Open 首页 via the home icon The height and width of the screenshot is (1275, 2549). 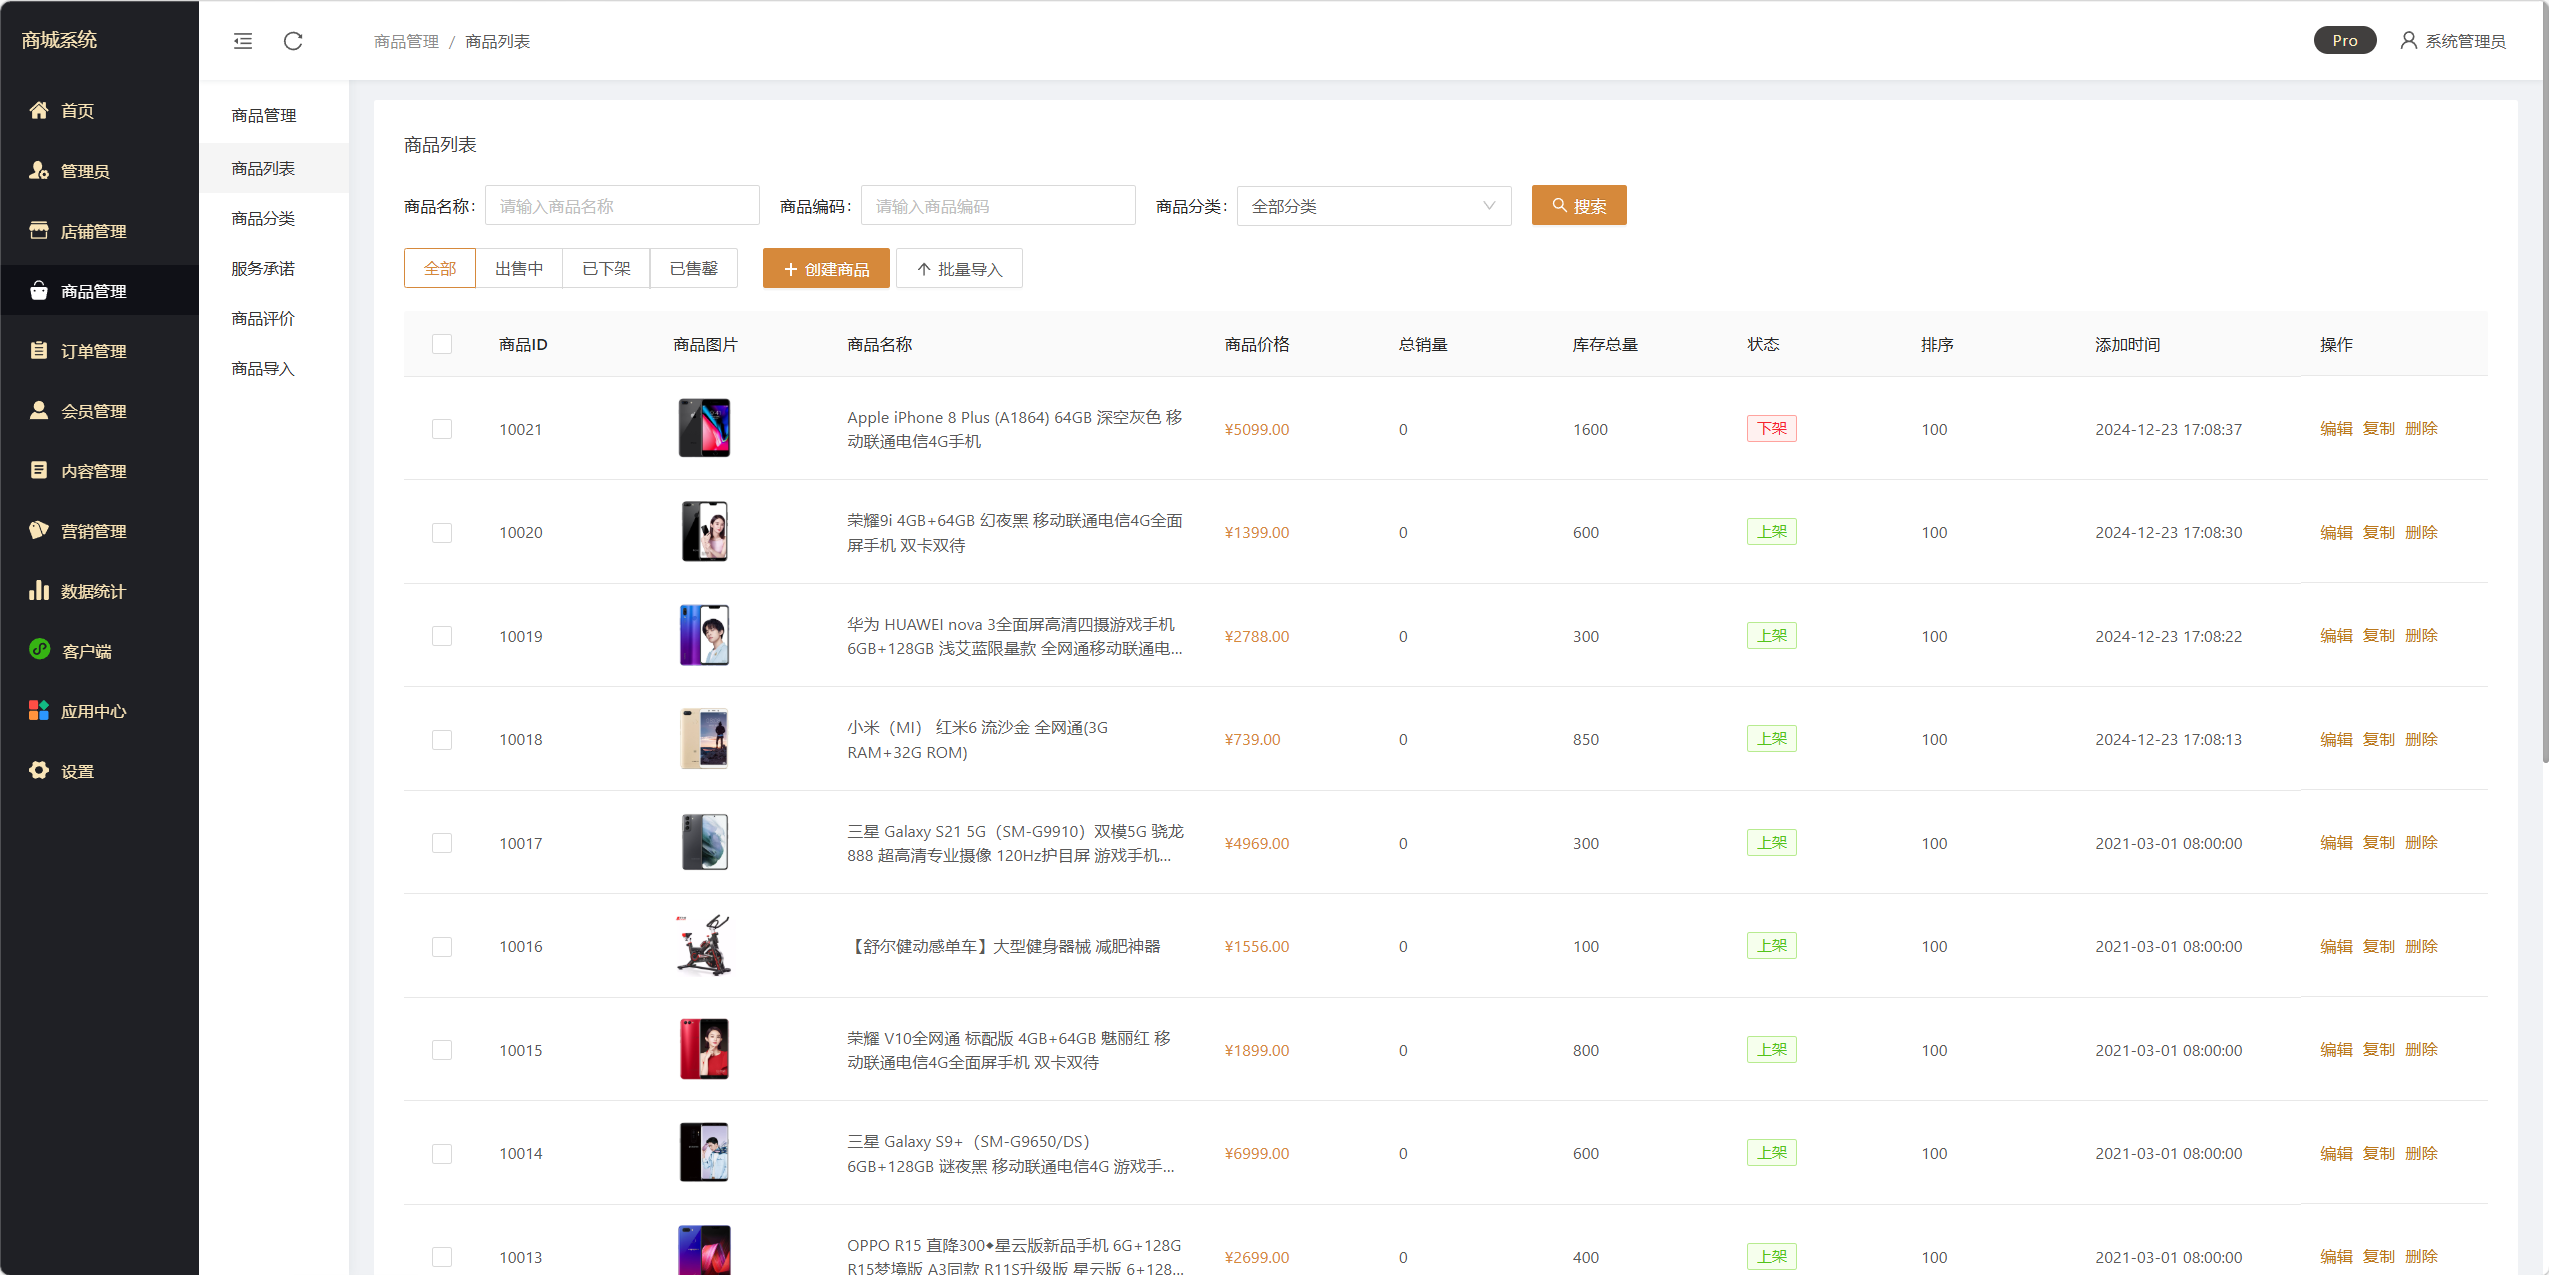pyautogui.click(x=39, y=110)
